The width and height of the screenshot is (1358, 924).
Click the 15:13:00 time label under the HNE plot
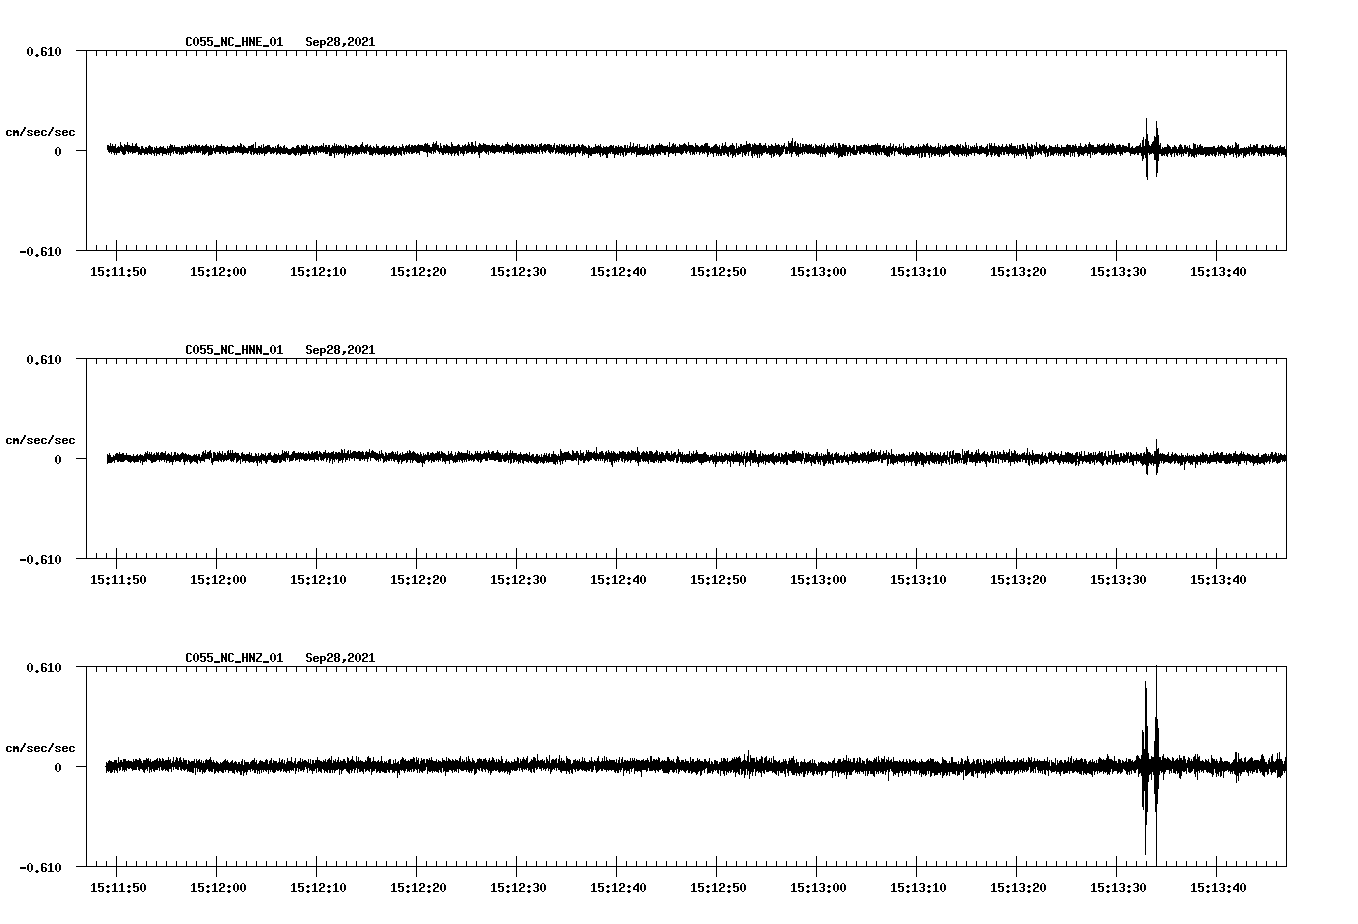pos(818,272)
